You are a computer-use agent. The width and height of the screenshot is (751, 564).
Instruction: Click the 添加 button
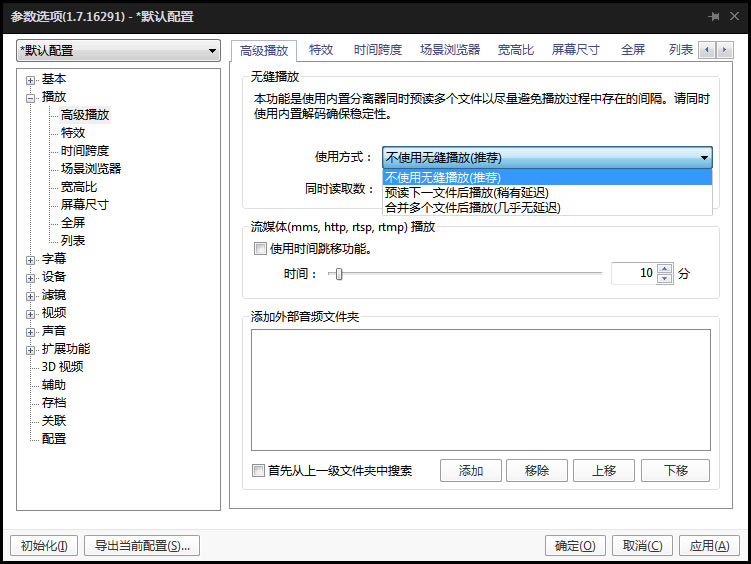click(x=471, y=471)
